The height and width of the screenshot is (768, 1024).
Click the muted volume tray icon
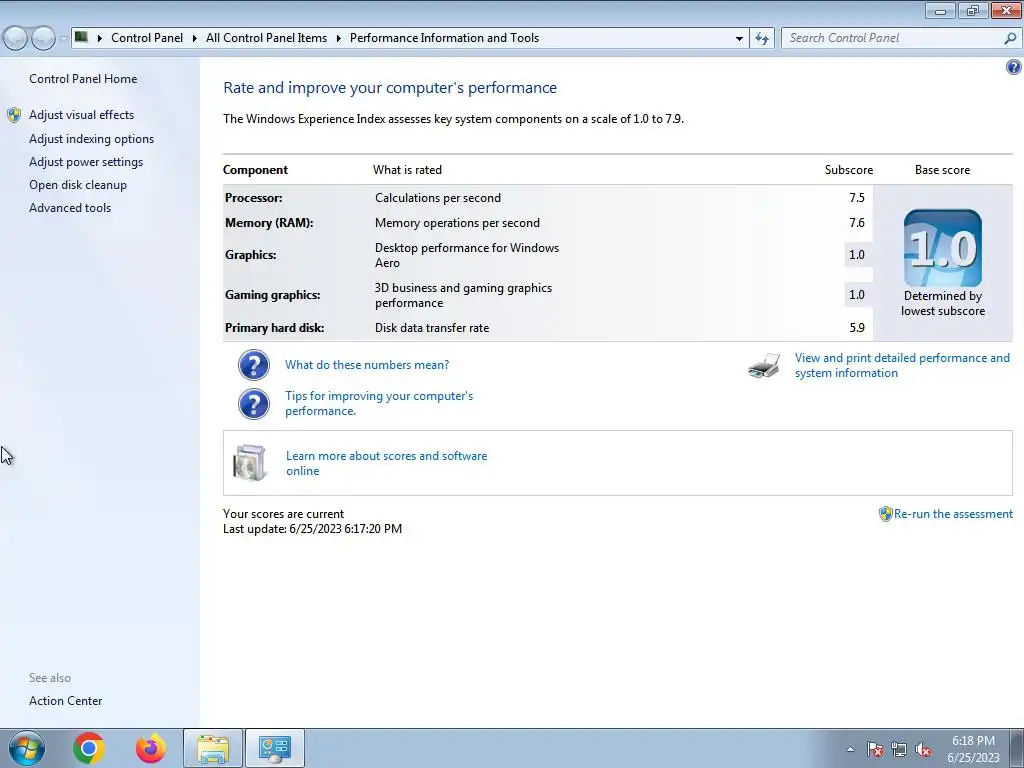click(923, 749)
